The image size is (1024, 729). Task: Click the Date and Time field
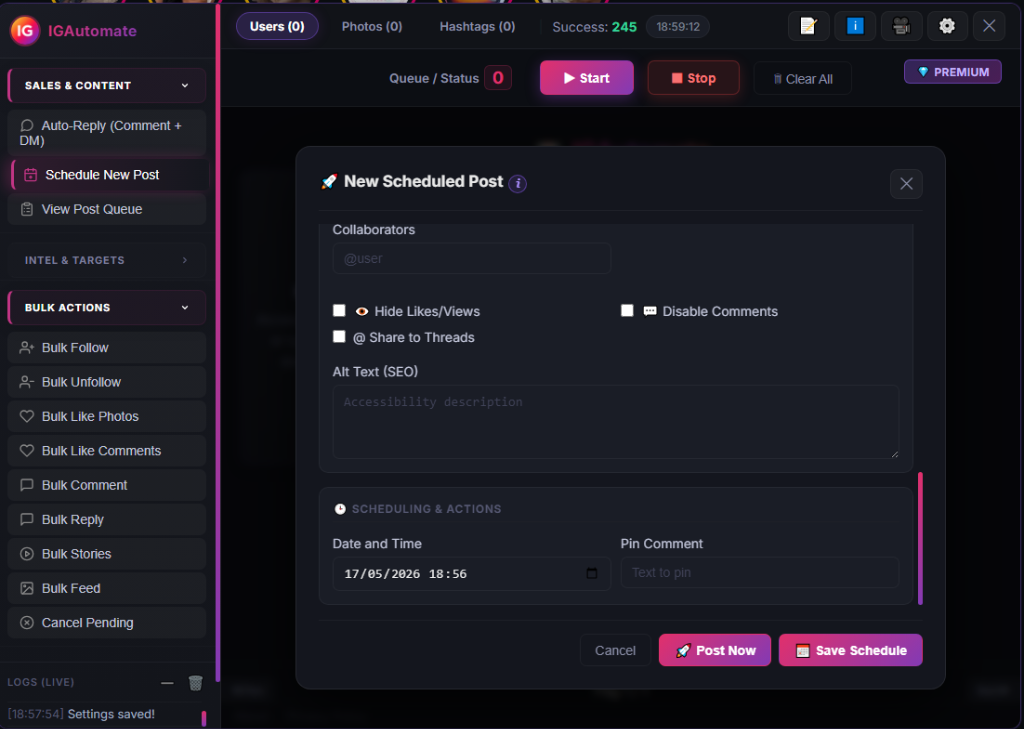pyautogui.click(x=472, y=574)
